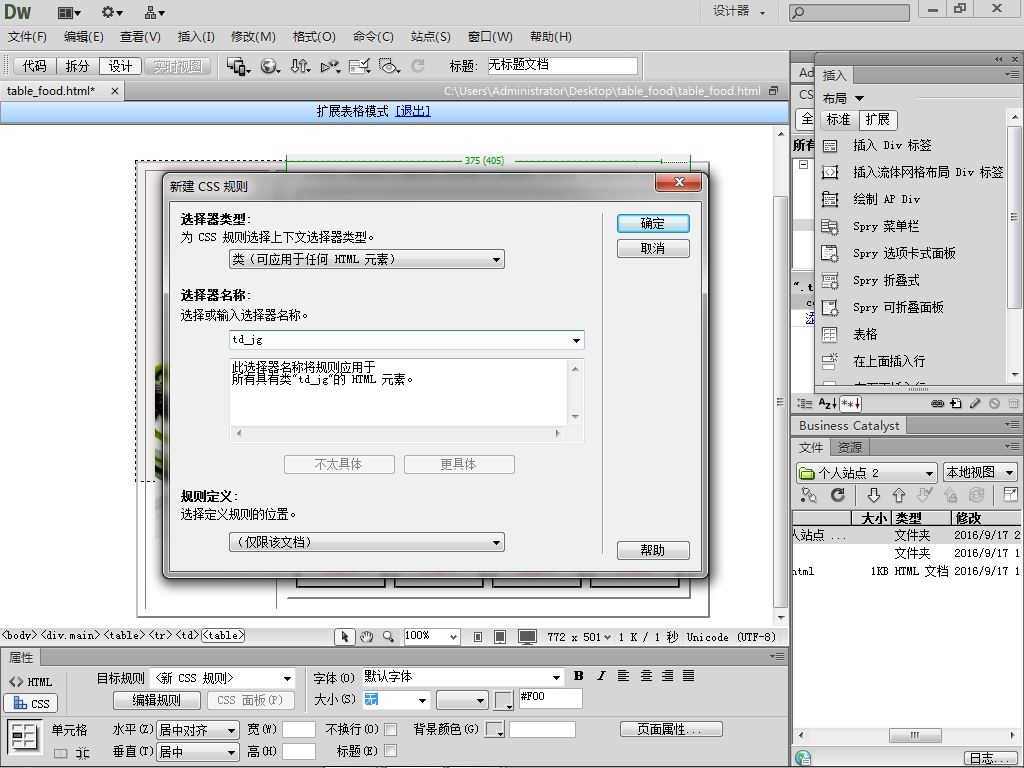Open the vertical alignment dropdown
Image resolution: width=1024 pixels, height=768 pixels.
point(198,752)
